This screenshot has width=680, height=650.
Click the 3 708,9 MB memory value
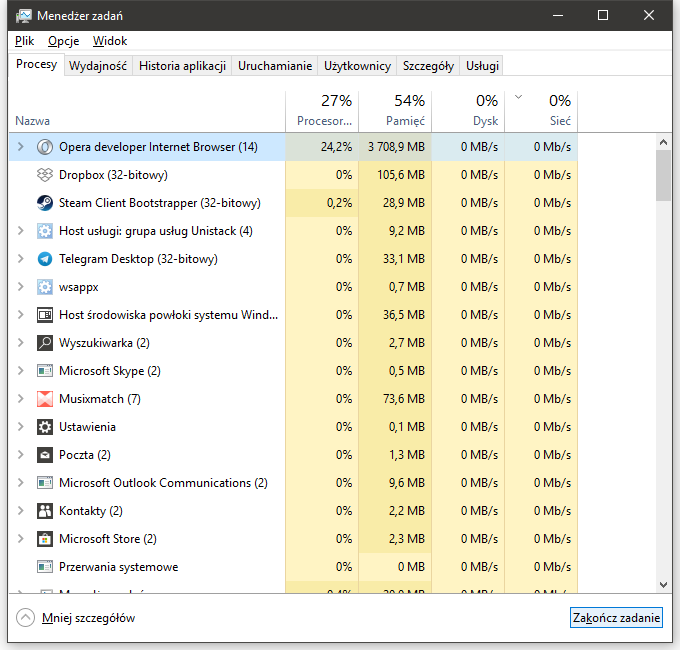396,147
